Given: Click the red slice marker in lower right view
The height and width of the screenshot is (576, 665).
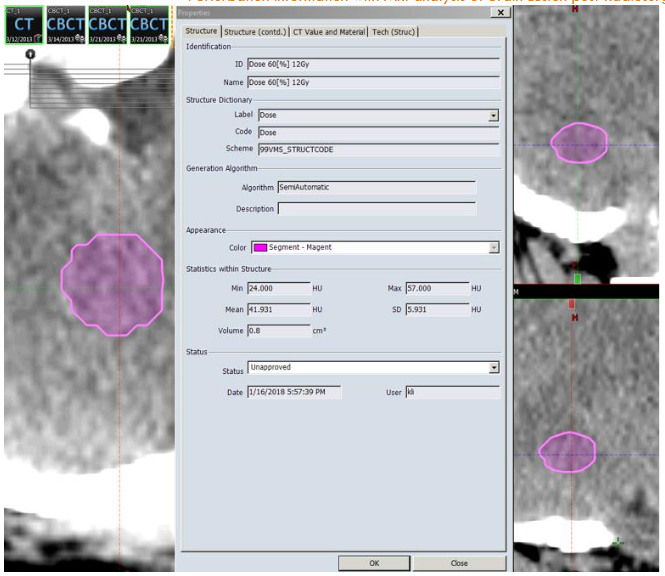Looking at the screenshot, I should coord(572,304).
